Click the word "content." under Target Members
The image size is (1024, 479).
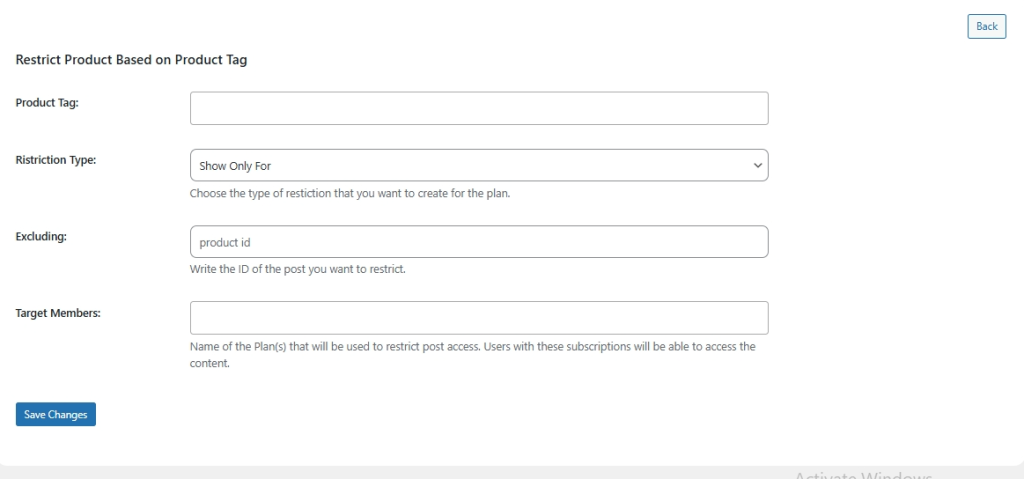click(210, 364)
